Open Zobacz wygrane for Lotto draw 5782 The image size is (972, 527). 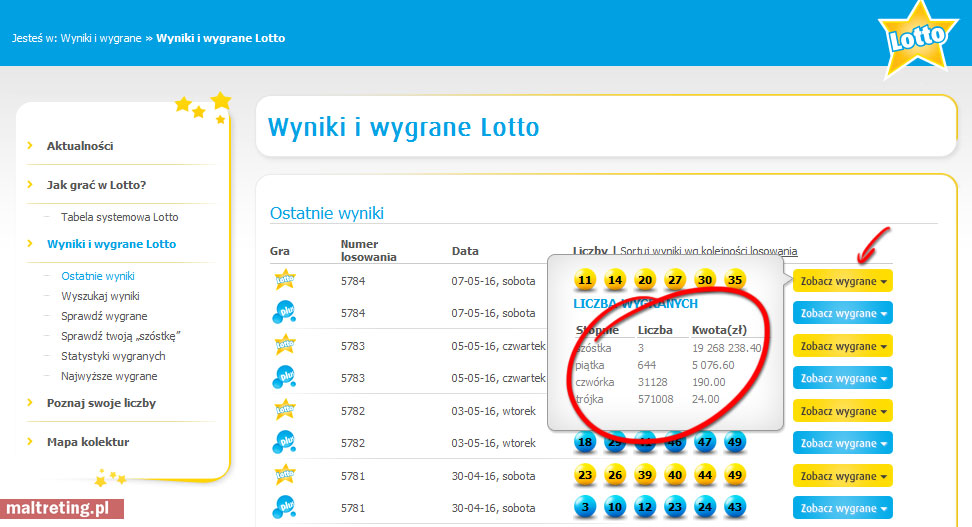click(x=842, y=411)
